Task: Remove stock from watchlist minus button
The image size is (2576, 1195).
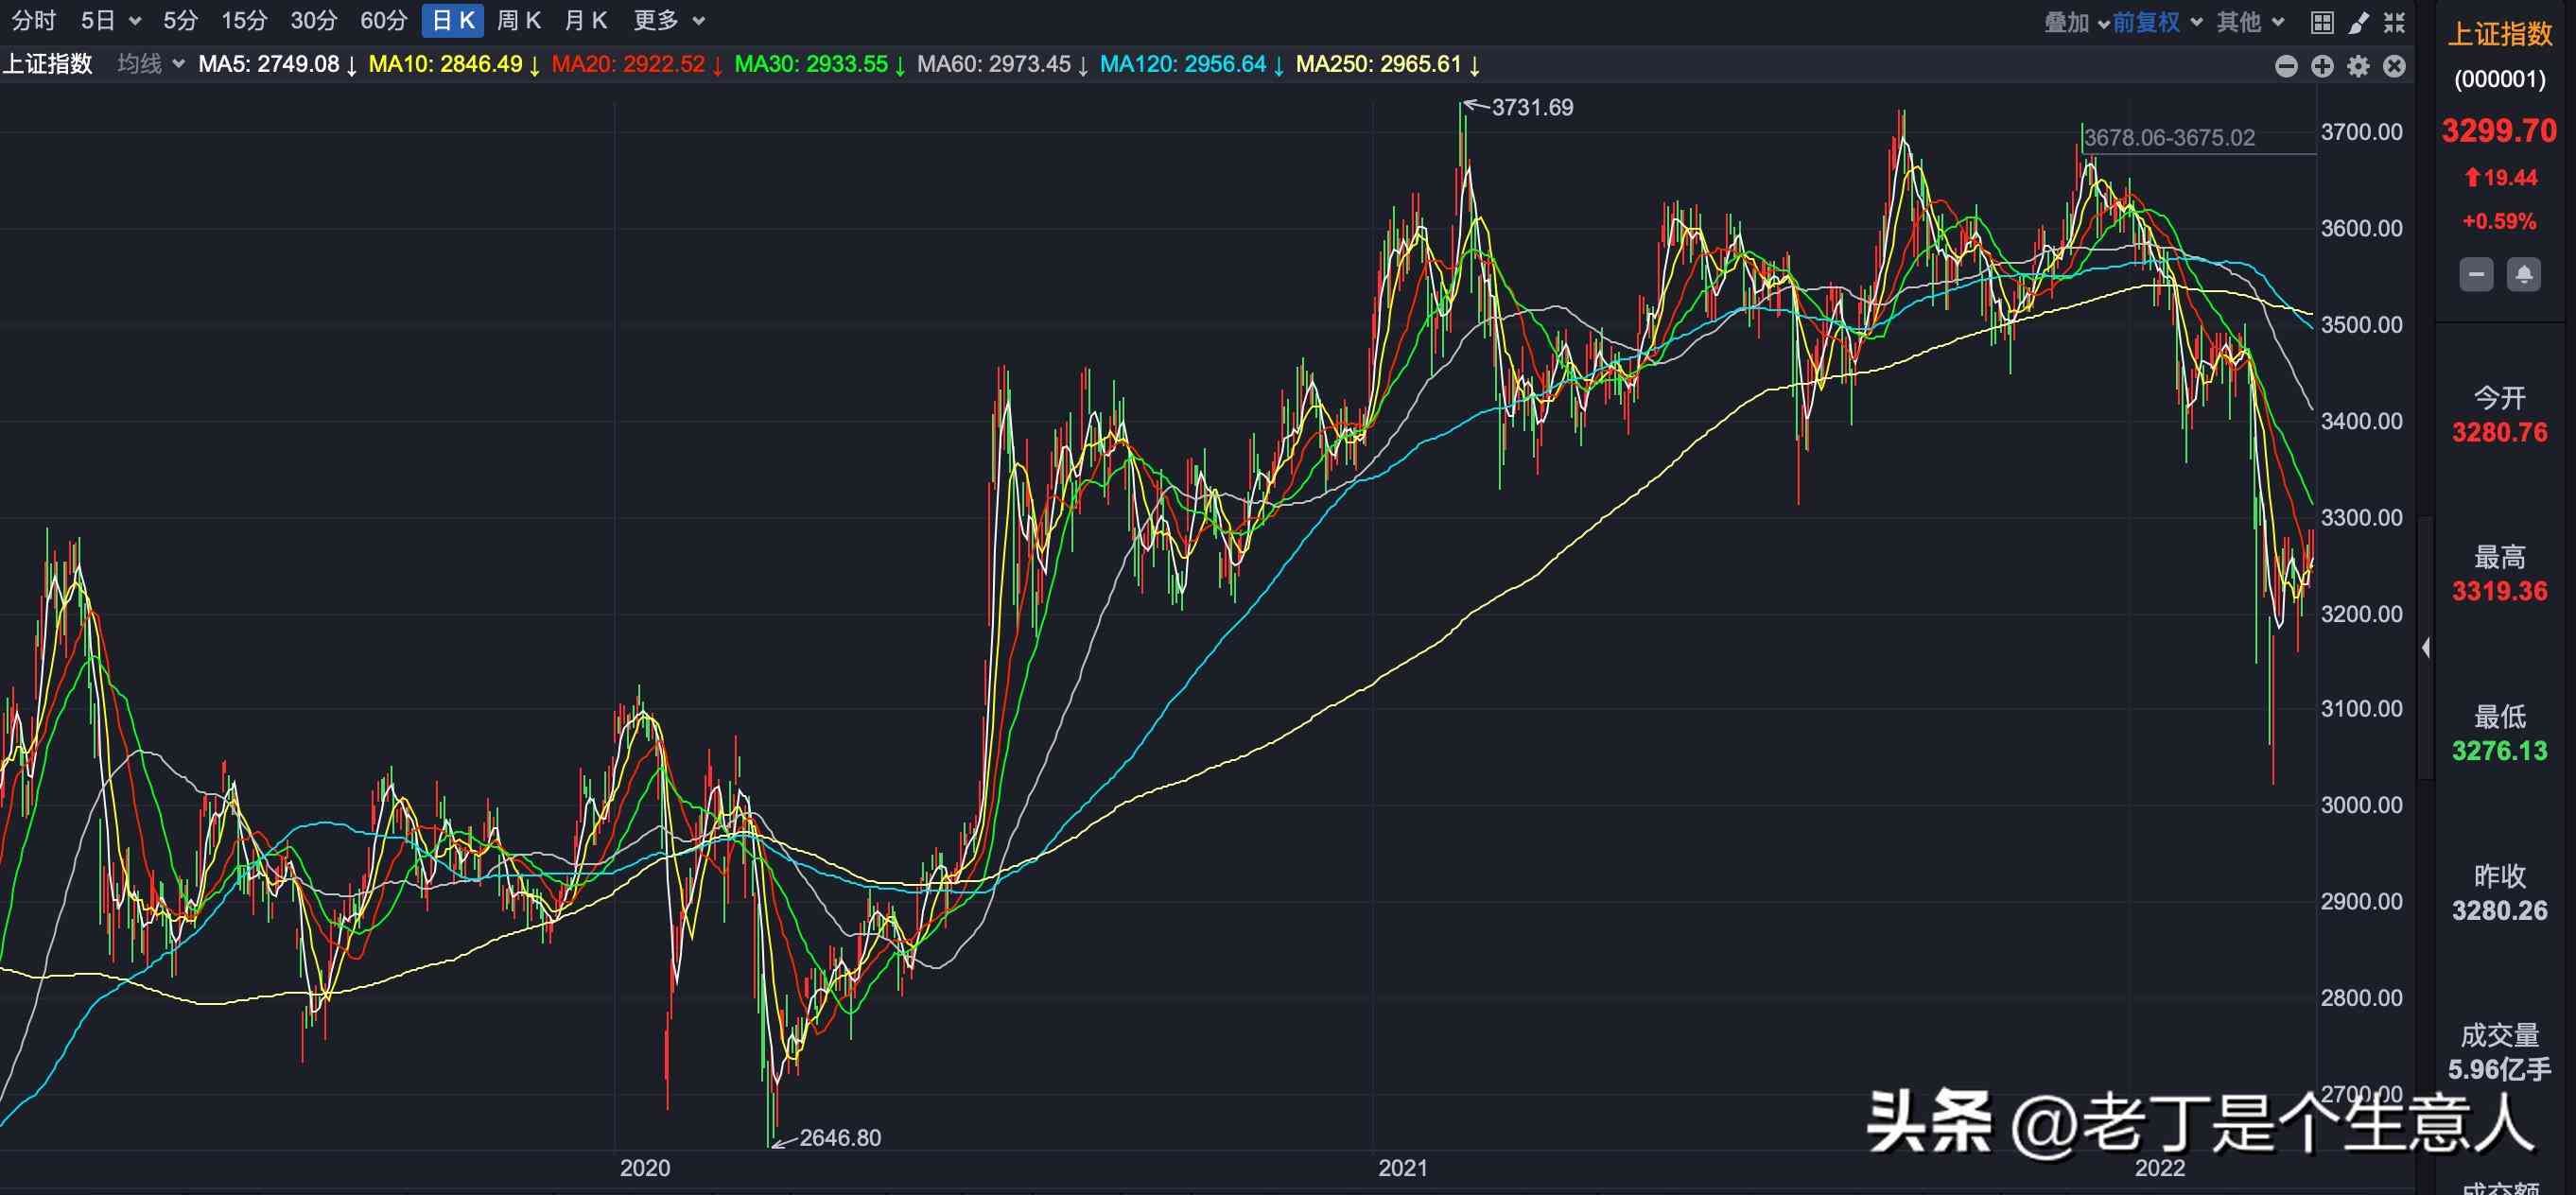Action: coord(2476,274)
